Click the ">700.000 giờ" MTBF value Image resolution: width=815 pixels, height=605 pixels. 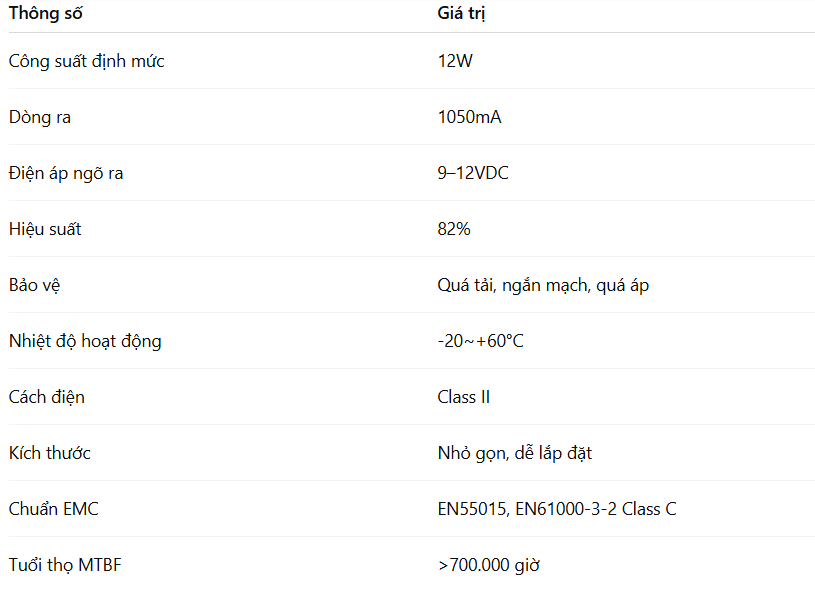point(489,565)
